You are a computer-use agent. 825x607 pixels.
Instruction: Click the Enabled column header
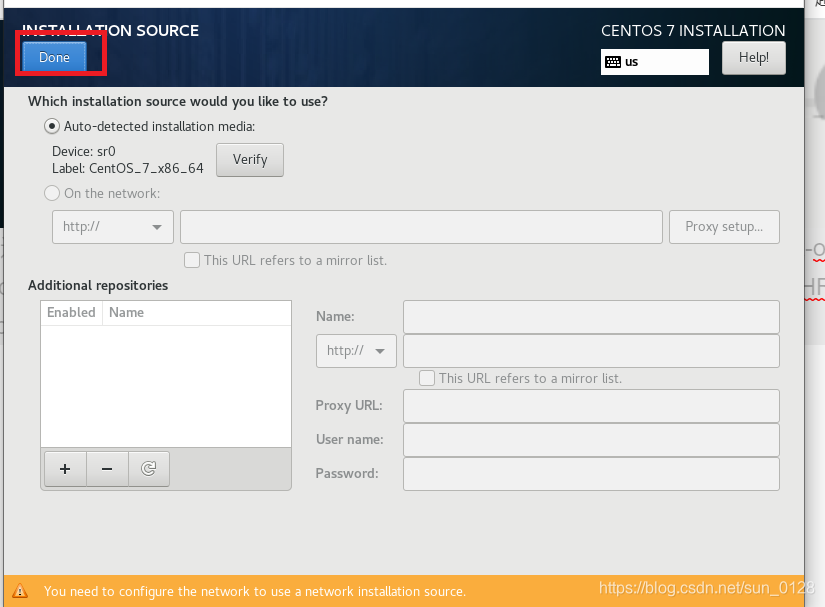(x=71, y=312)
